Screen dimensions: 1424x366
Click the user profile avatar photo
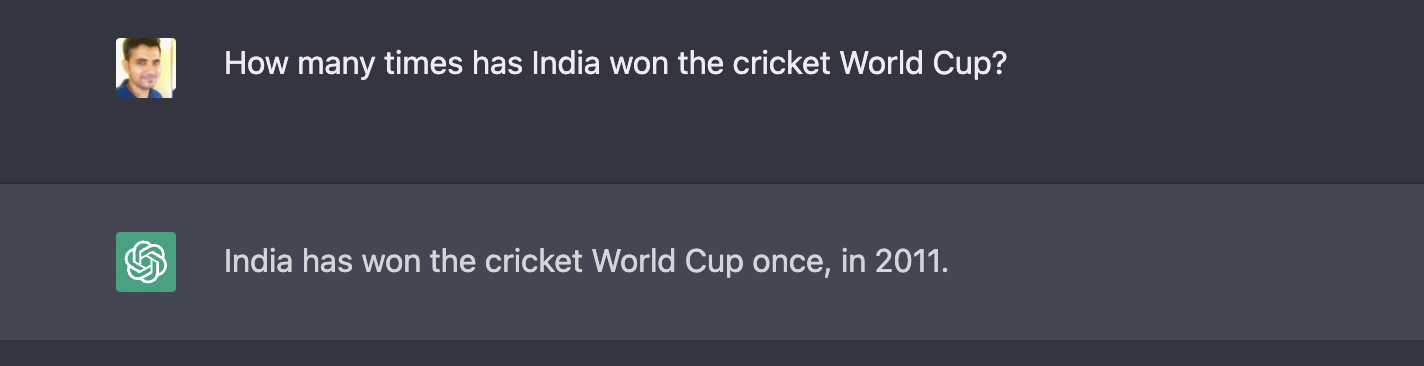pyautogui.click(x=146, y=68)
